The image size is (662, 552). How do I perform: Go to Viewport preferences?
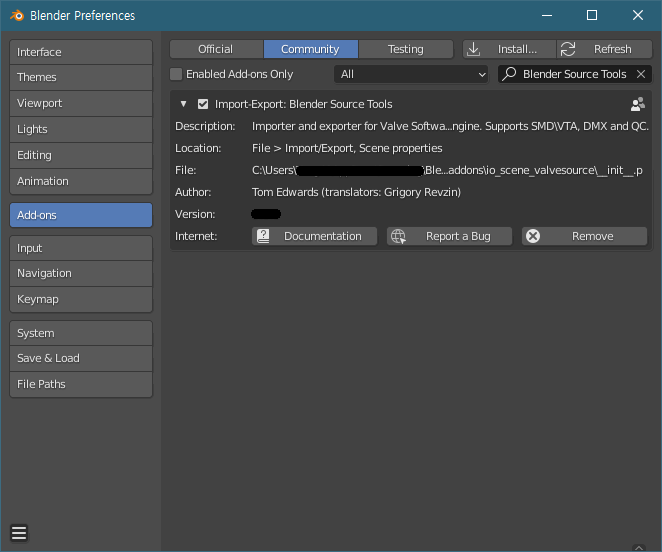(81, 103)
